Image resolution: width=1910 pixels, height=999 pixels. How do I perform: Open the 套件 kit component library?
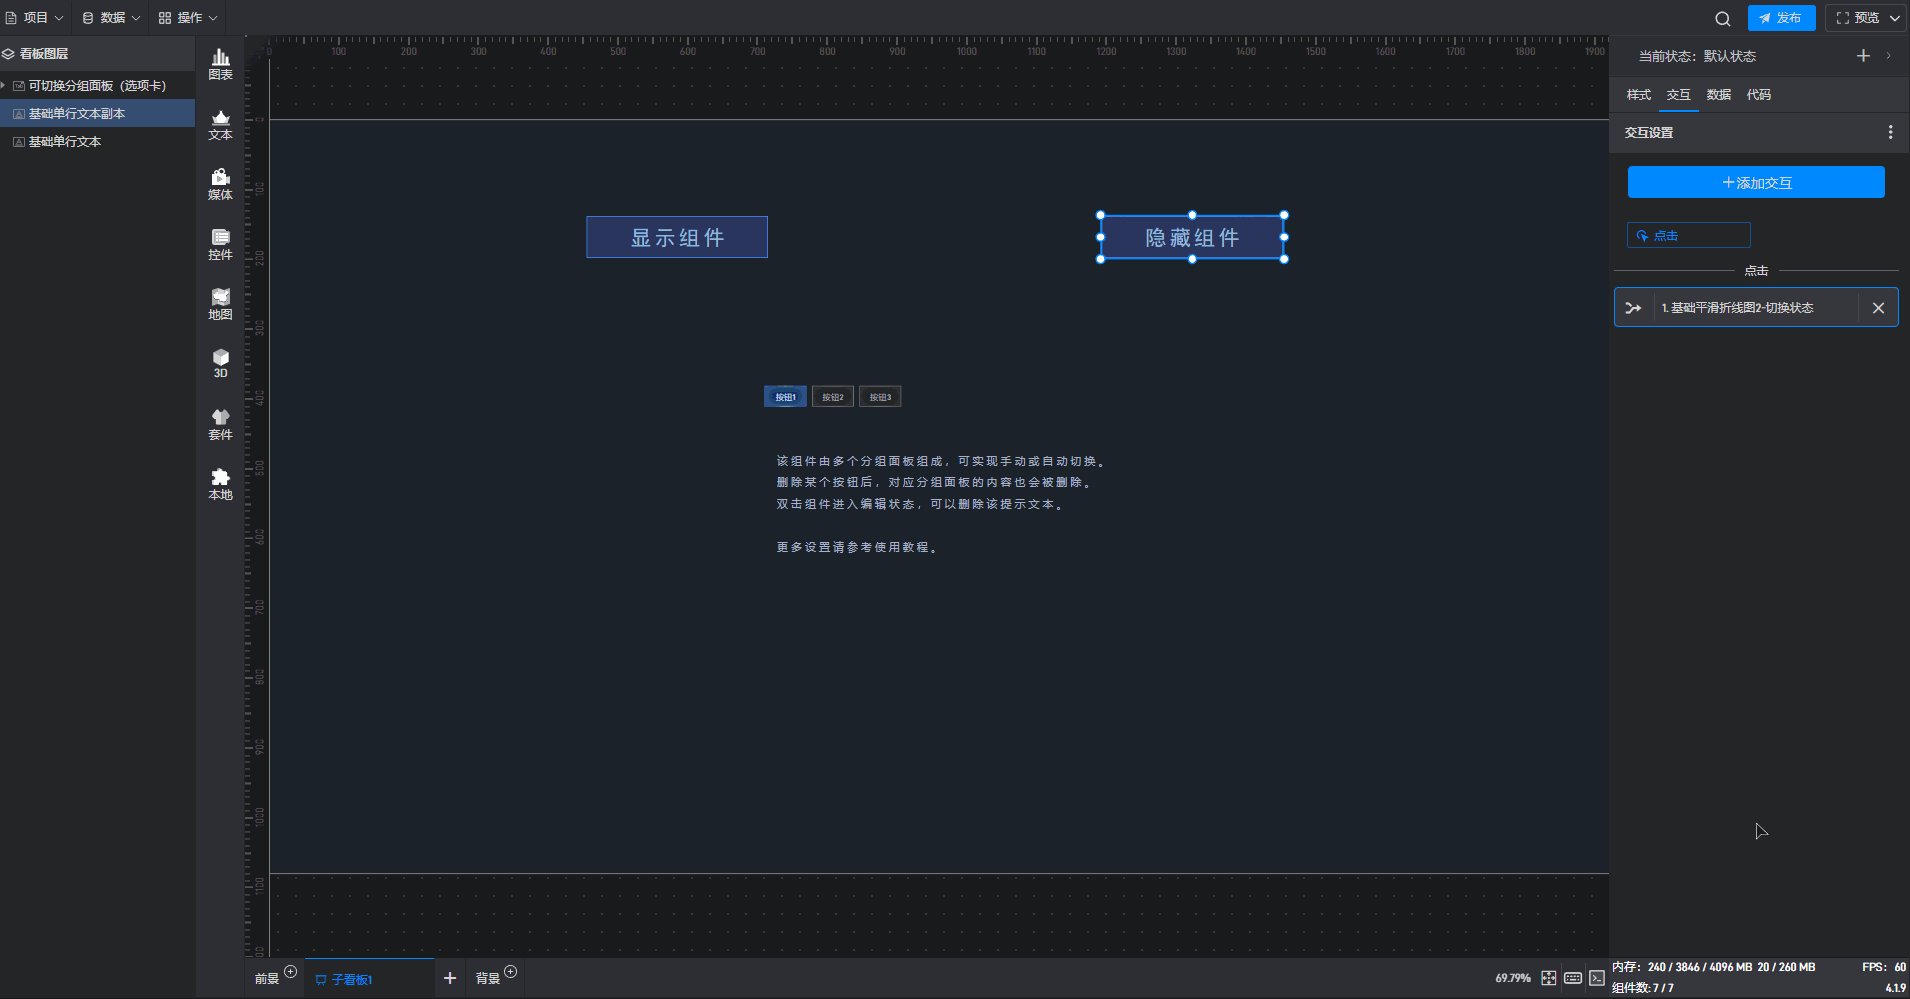[220, 425]
